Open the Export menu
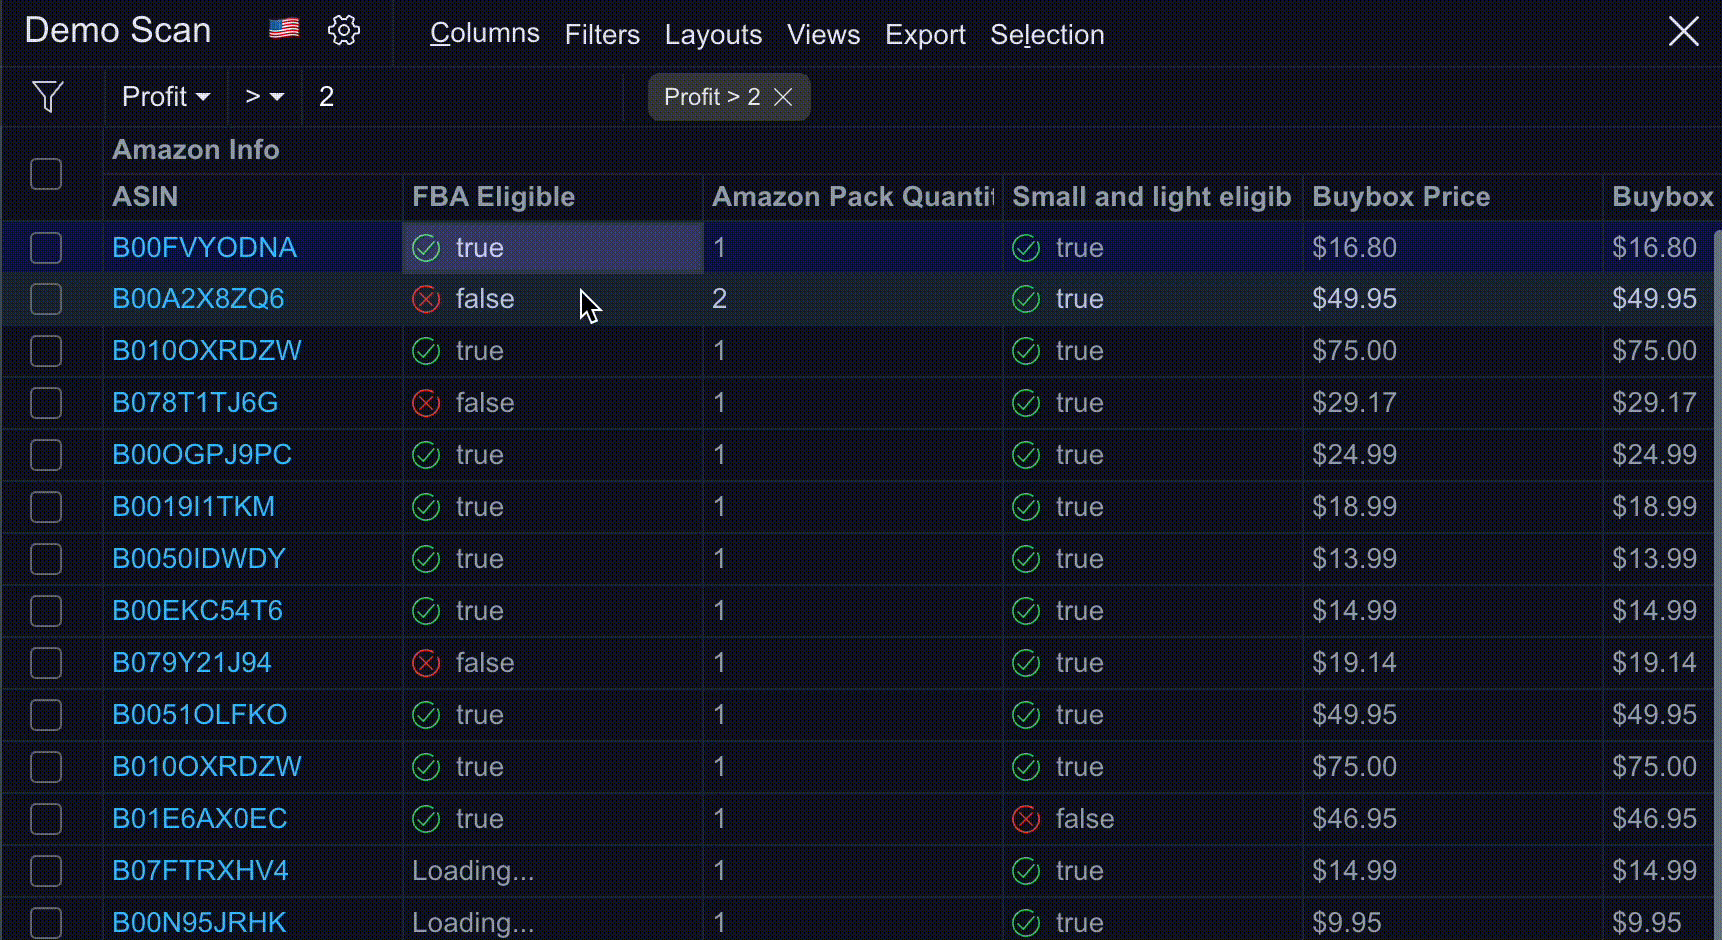Image resolution: width=1722 pixels, height=940 pixels. click(925, 35)
